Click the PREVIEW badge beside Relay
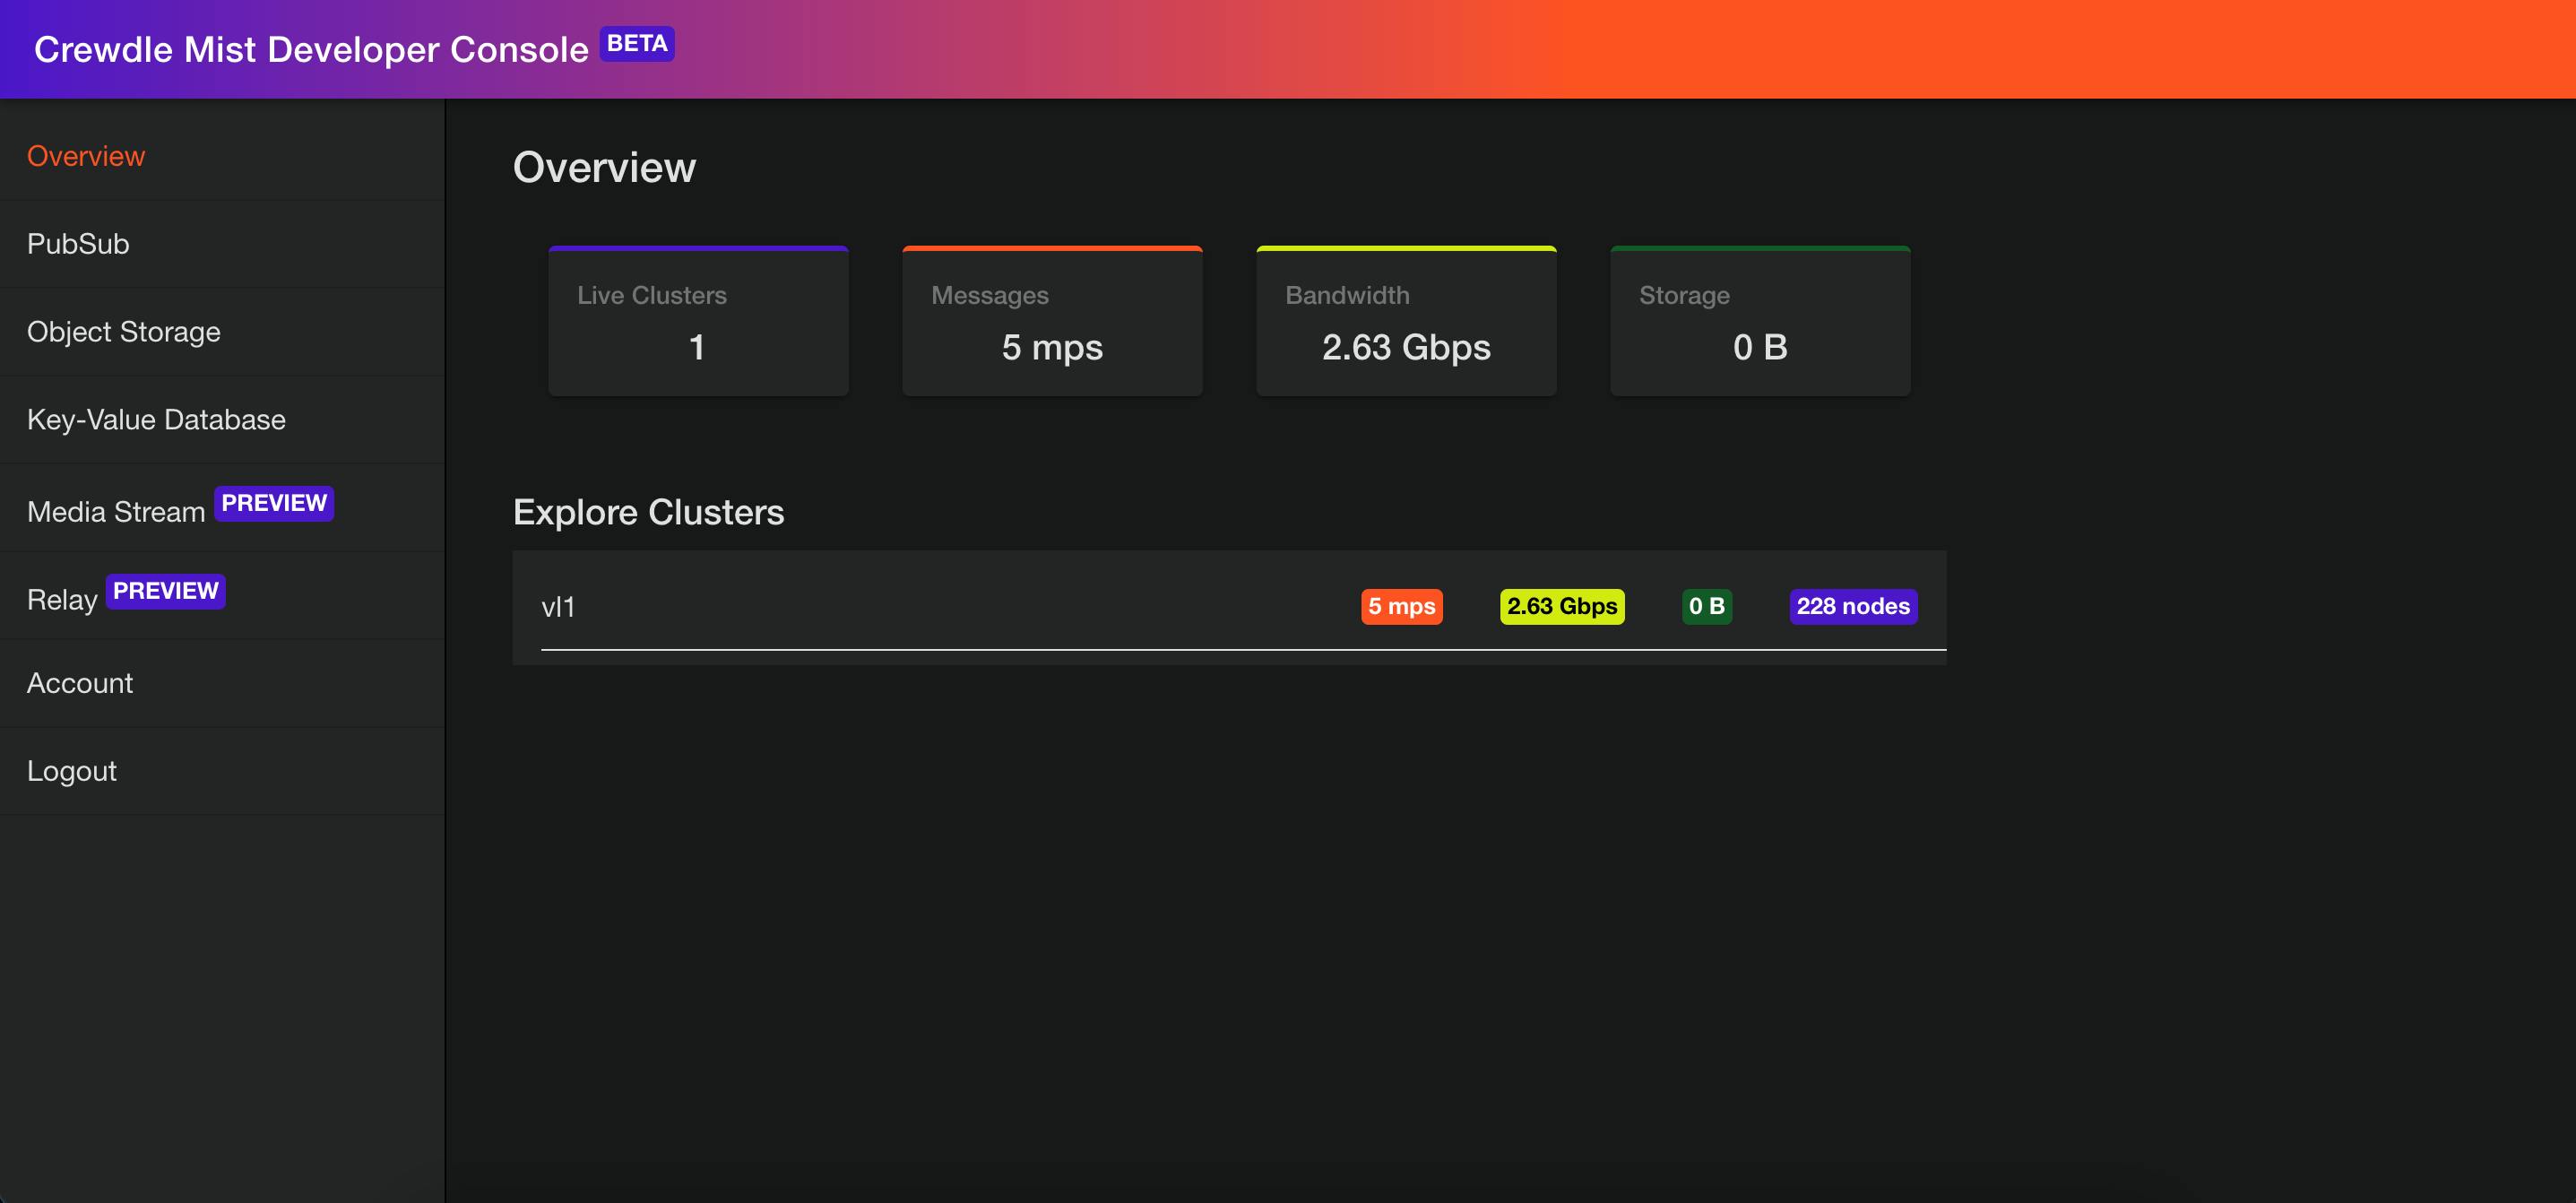Screen dimensions: 2576x1203 click(166, 591)
